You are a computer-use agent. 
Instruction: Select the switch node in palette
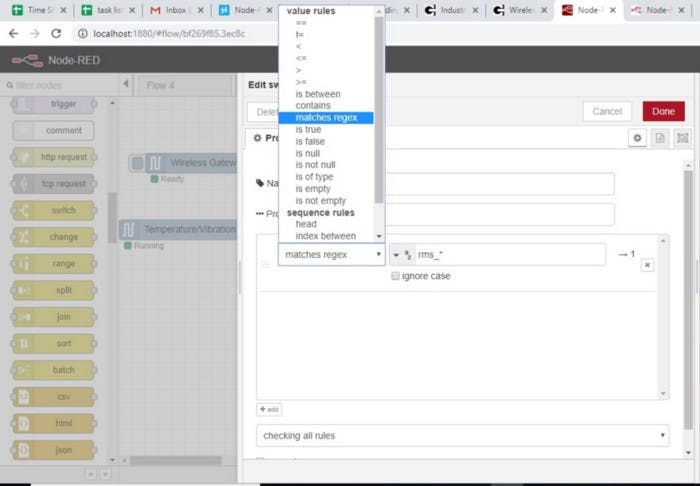[x=55, y=210]
